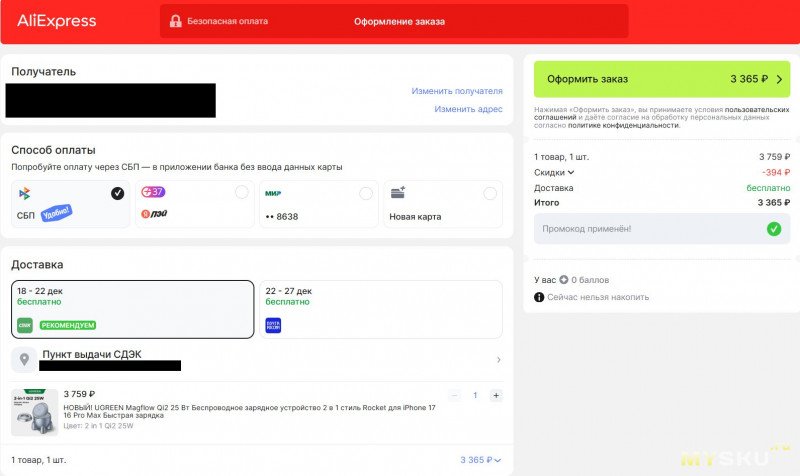Expand the 'Скидки' discounts breakdown

[x=555, y=172]
